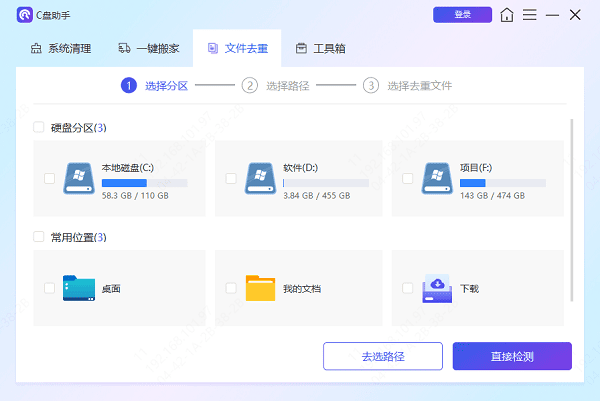
Task: Tick the checkbox next to 下载
Action: (x=407, y=288)
